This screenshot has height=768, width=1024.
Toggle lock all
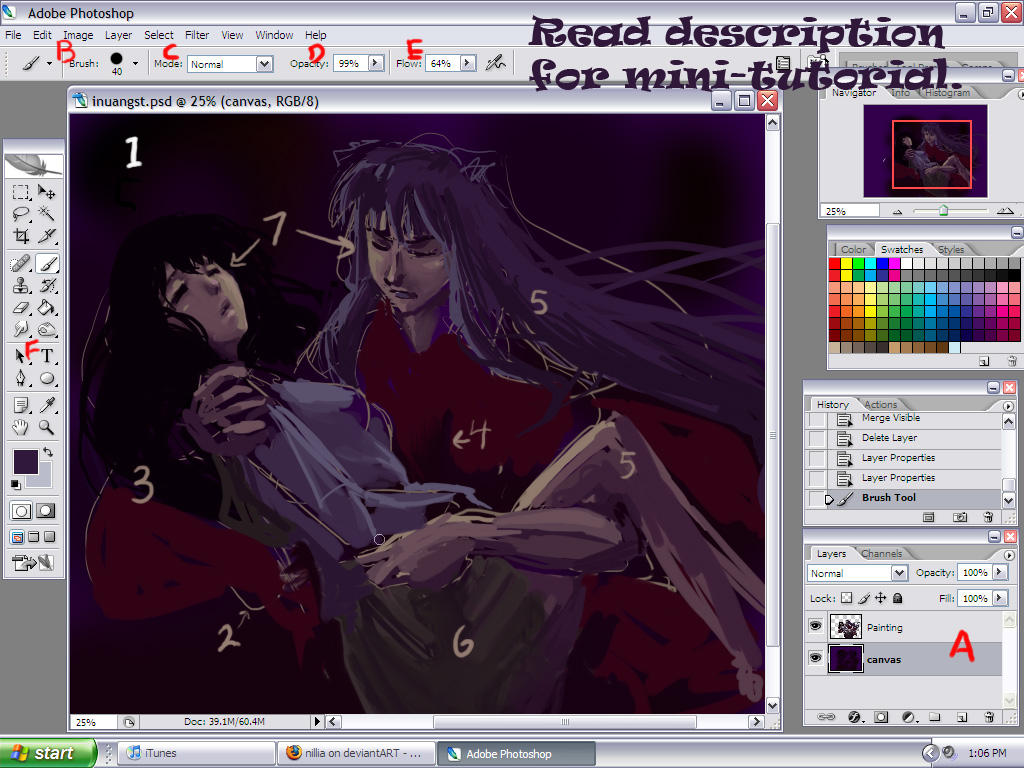pyautogui.click(x=897, y=598)
